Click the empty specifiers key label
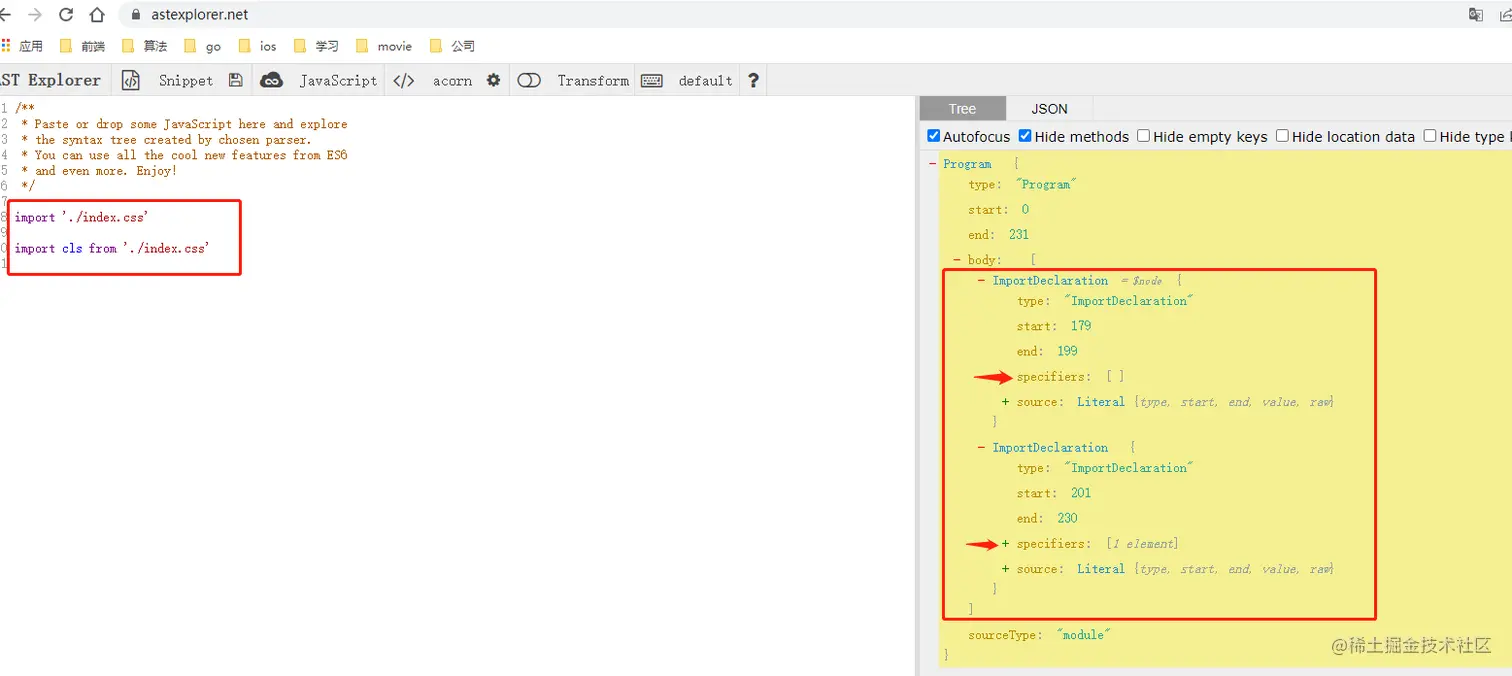Screen dimensions: 1512x676 pos(1053,377)
